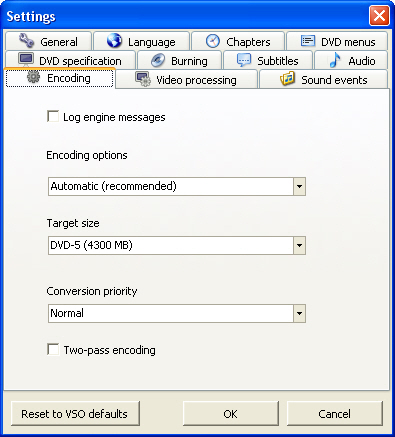The image size is (395, 437).
Task: Go to the DVD menus tab
Action: coord(337,41)
